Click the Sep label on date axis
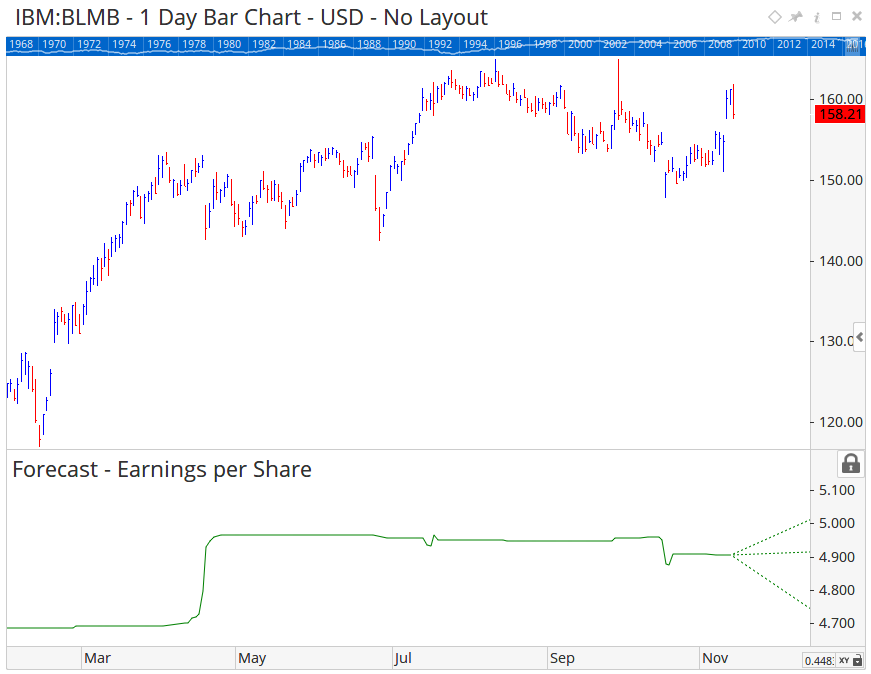Image resolution: width=871 pixels, height=674 pixels. 562,658
